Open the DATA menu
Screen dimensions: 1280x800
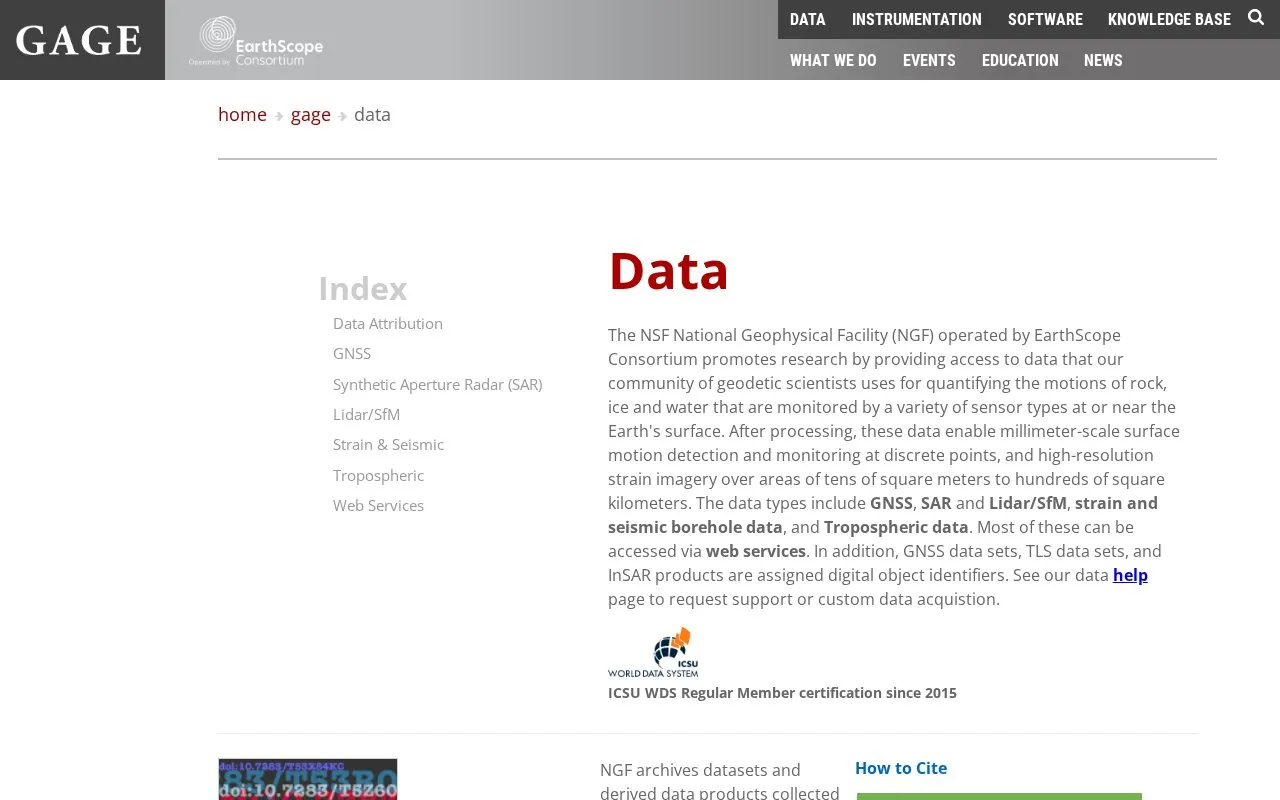(808, 19)
